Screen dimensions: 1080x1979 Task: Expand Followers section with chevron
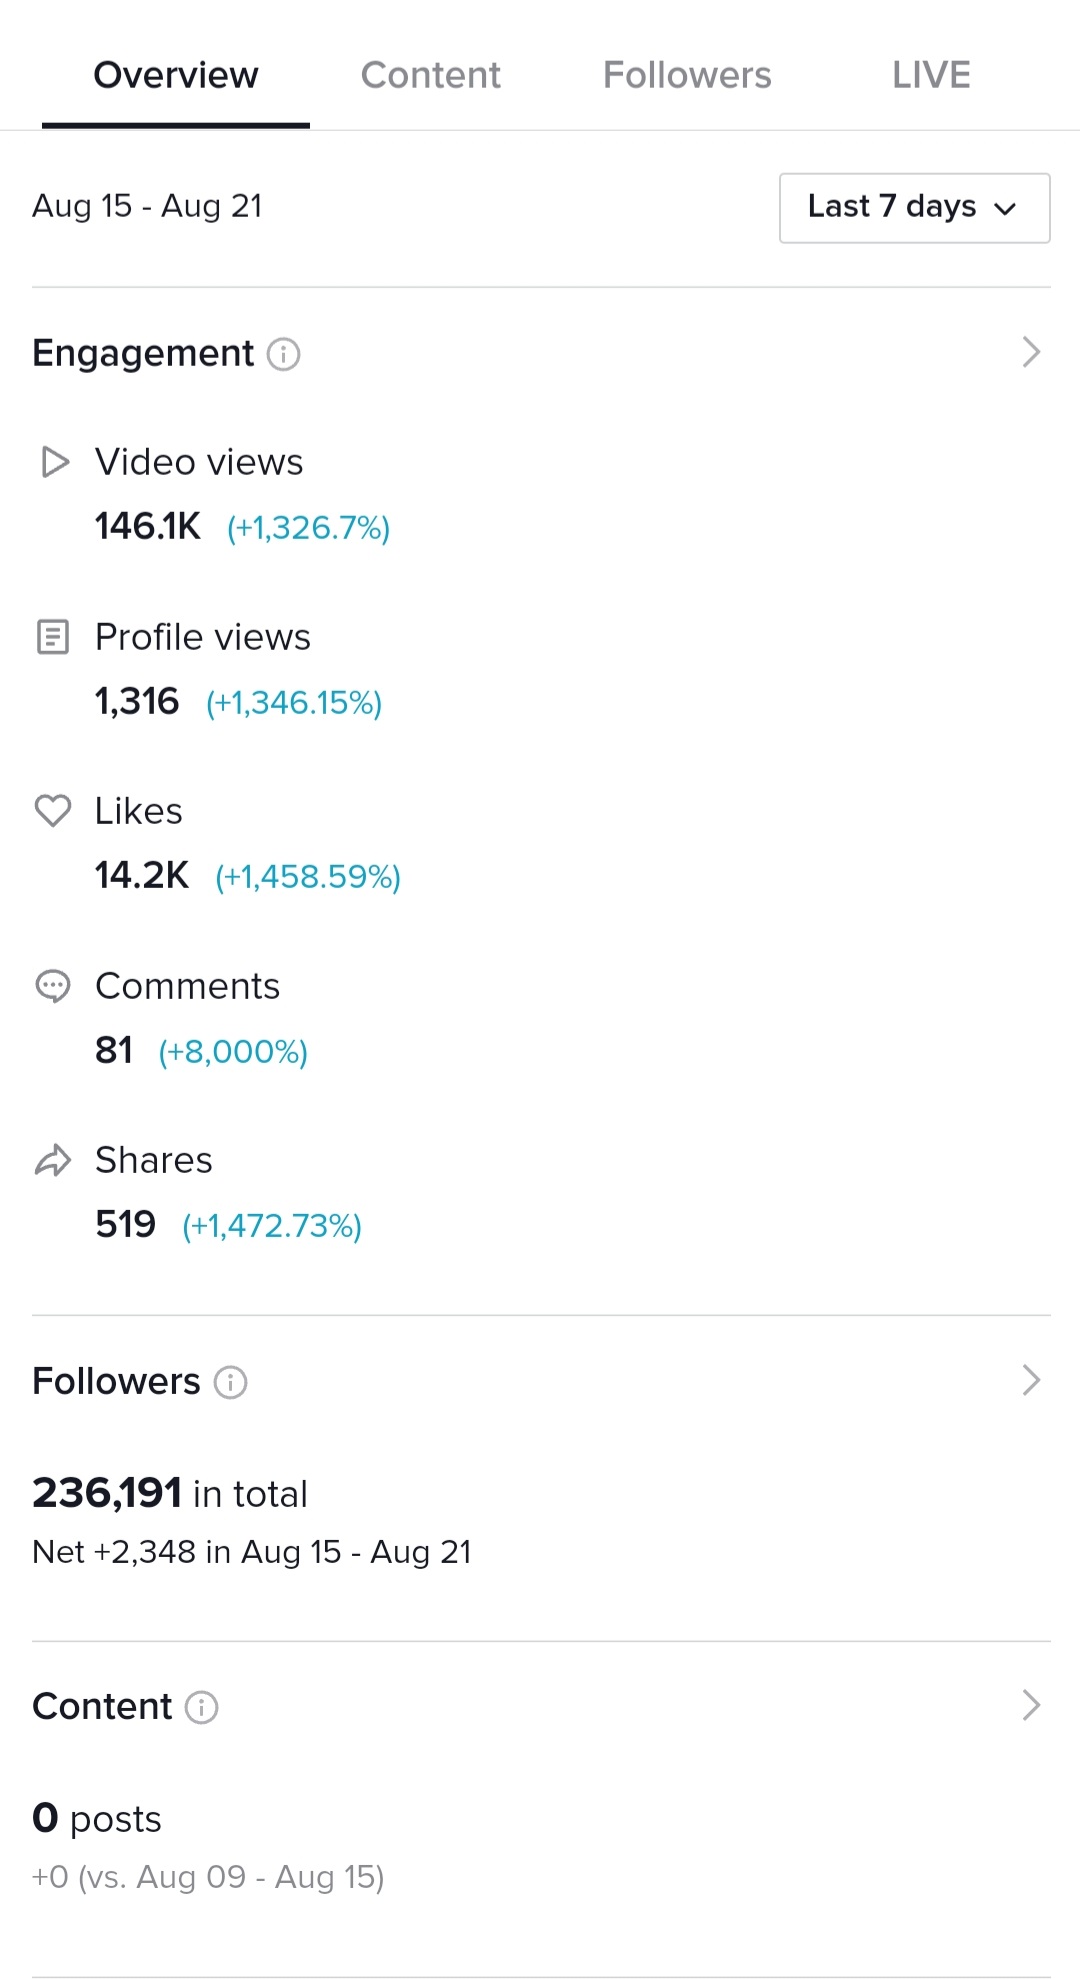[x=1031, y=1380]
